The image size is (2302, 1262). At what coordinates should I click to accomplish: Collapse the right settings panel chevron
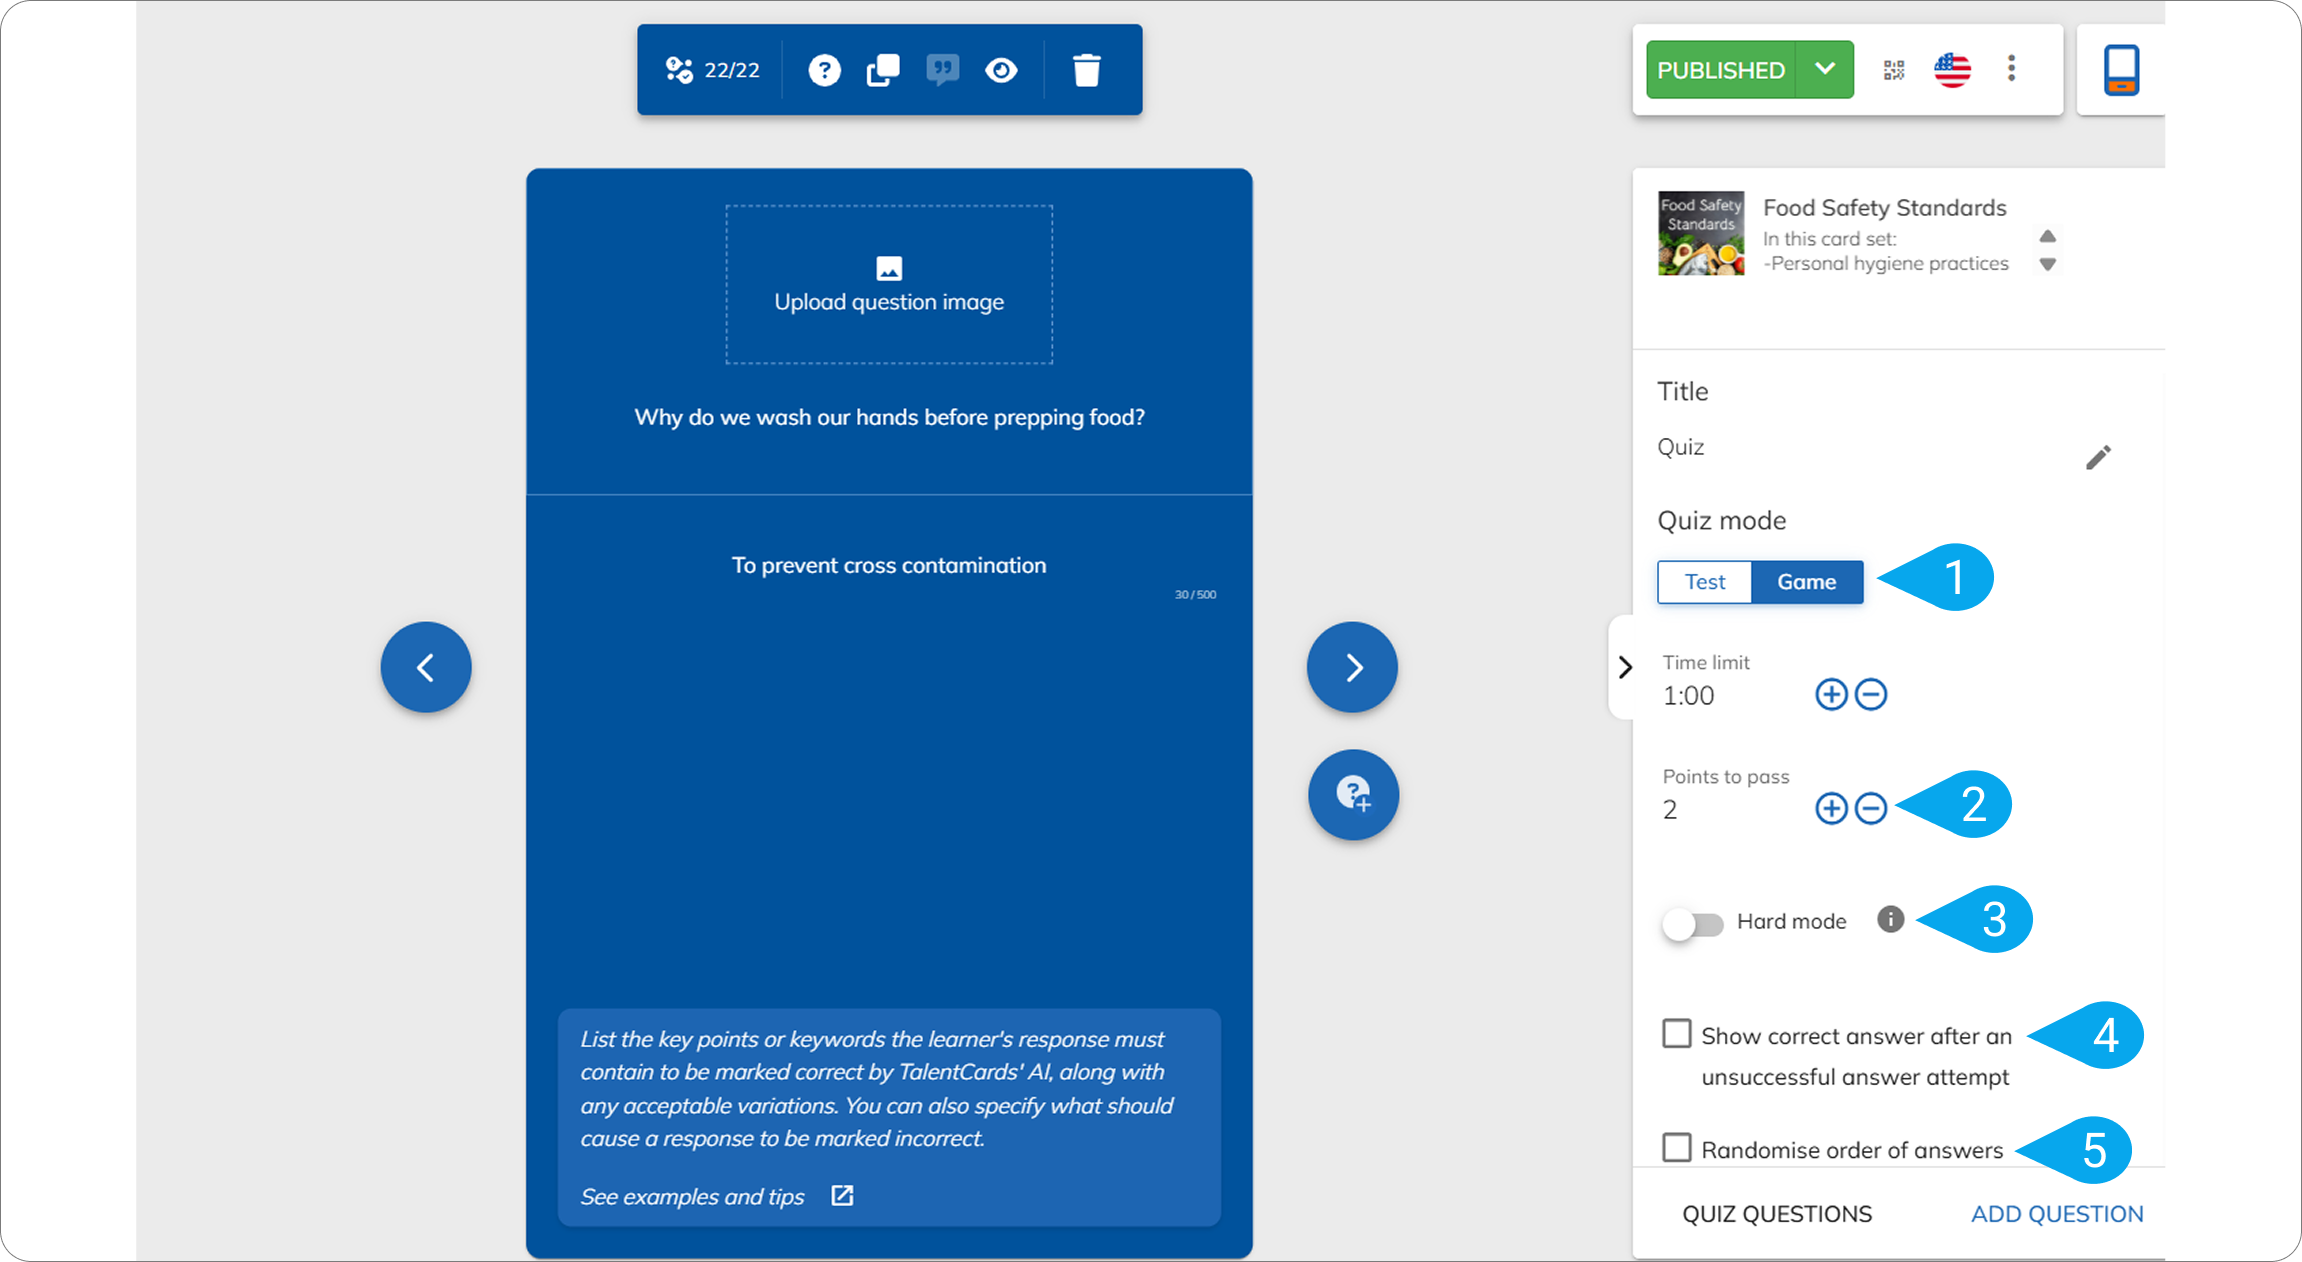click(x=1625, y=667)
